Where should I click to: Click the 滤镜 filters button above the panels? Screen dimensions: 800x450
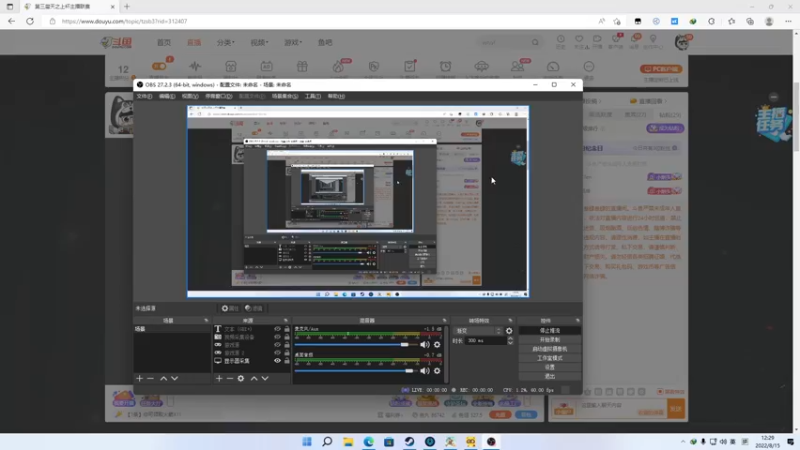(254, 308)
